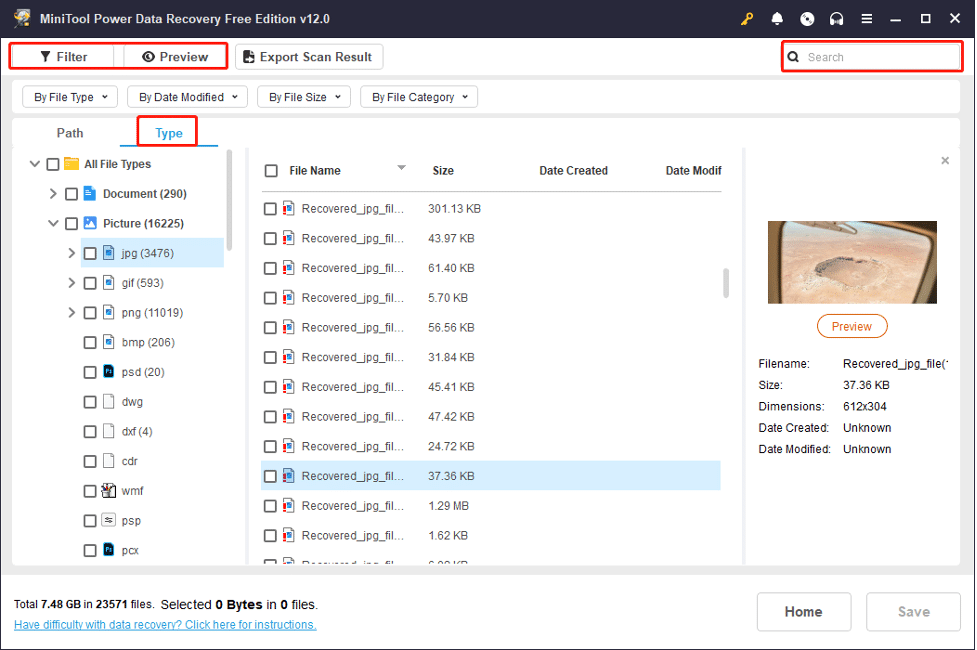
Task: Open notifications via the bell icon
Action: tap(778, 18)
